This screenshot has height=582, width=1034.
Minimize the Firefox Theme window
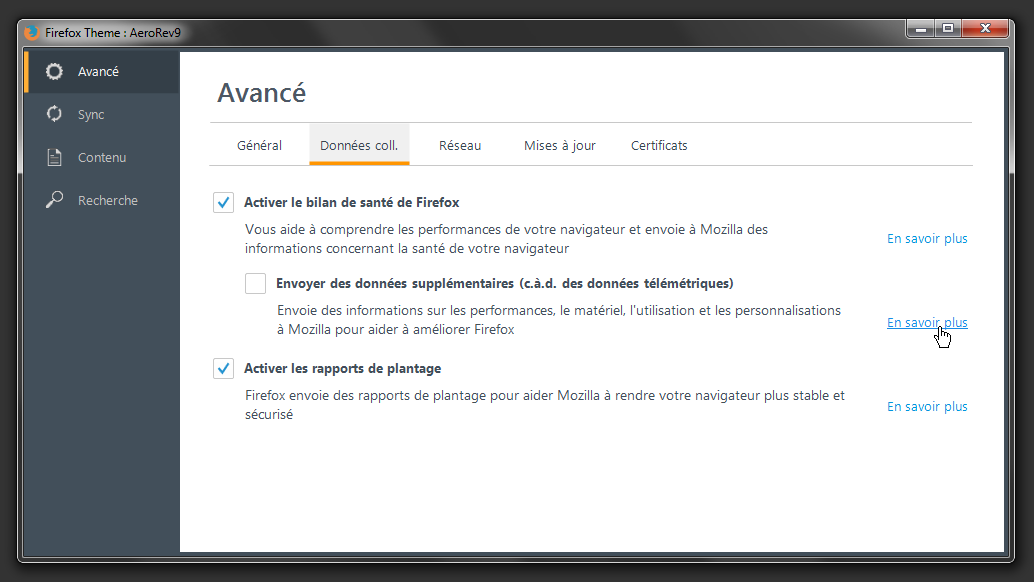point(919,28)
